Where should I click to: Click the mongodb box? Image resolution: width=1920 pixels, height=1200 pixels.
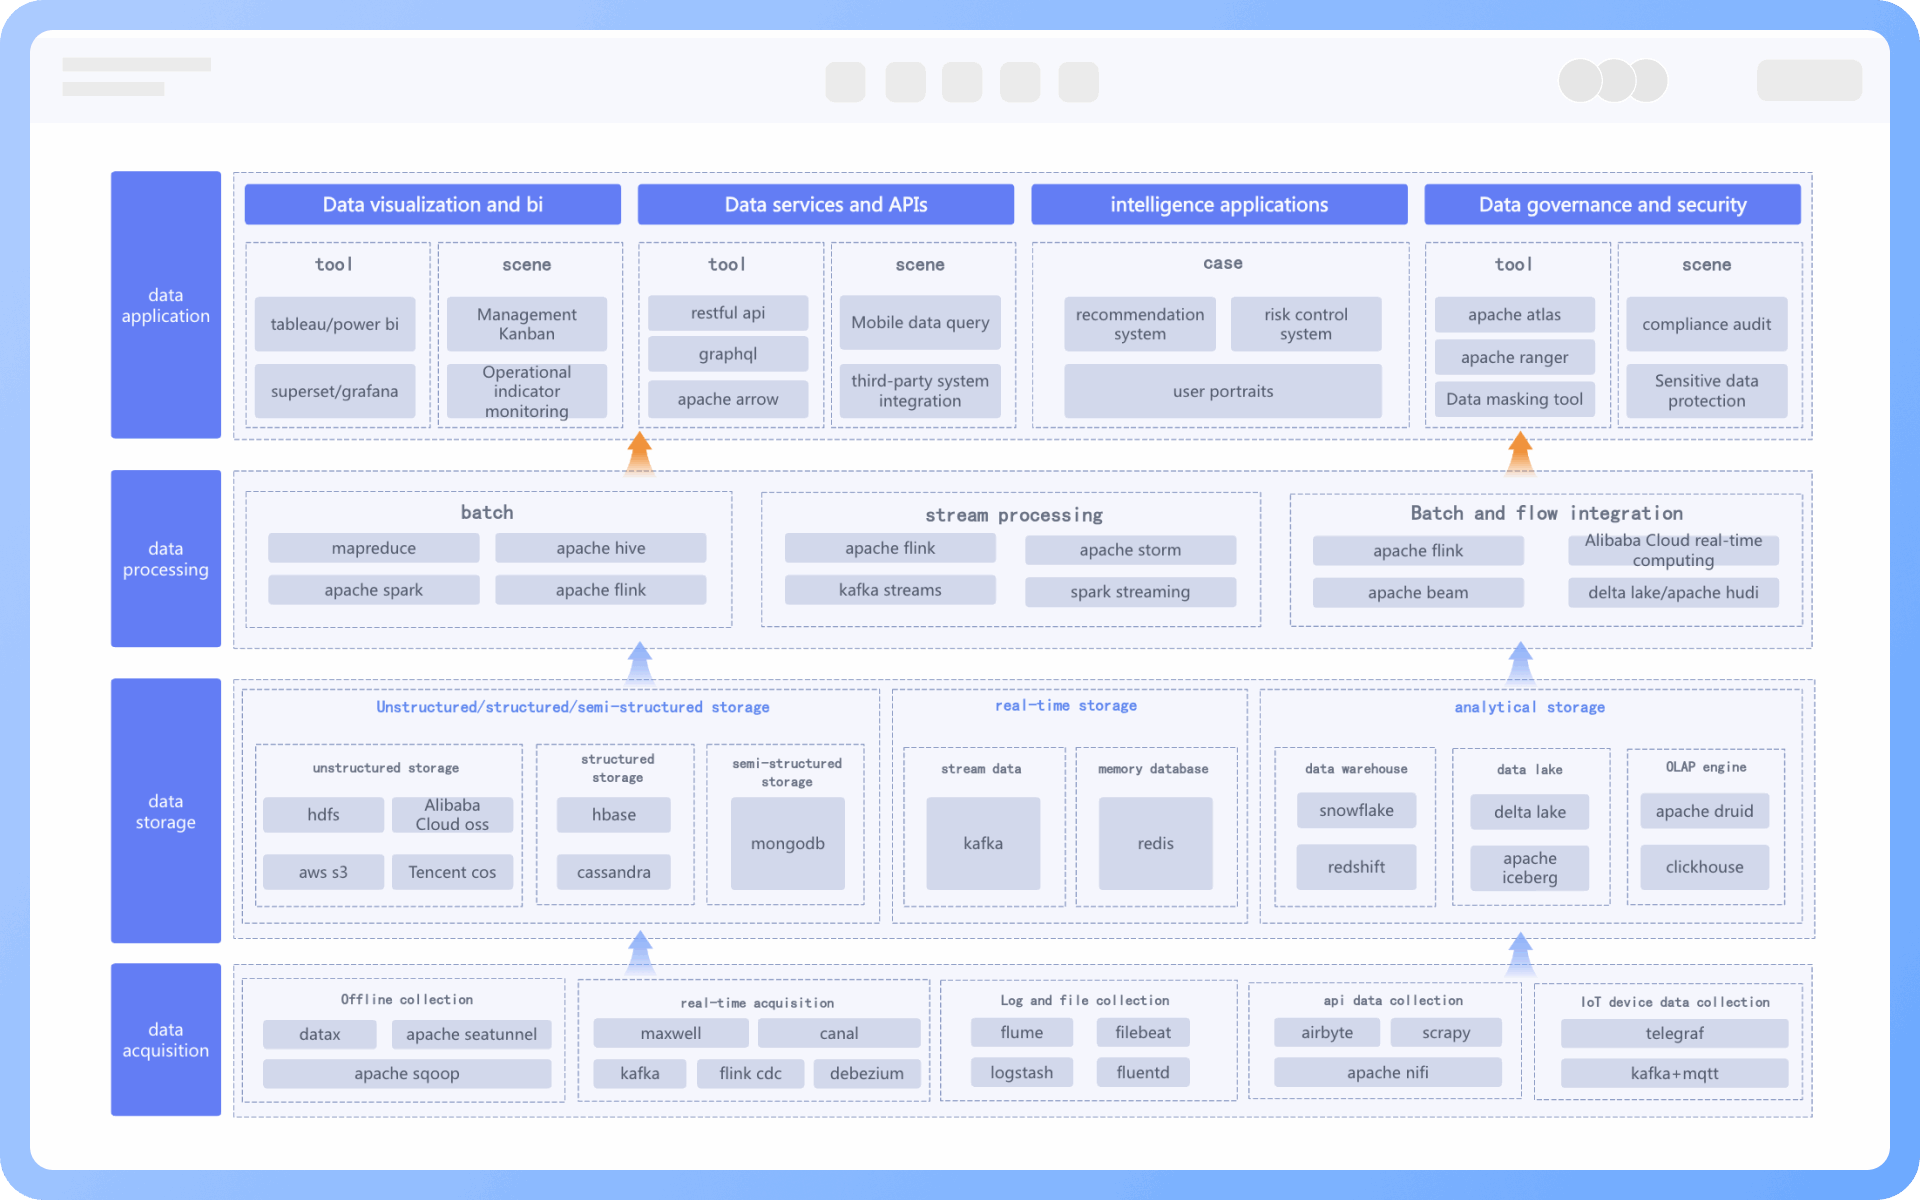[x=788, y=843]
